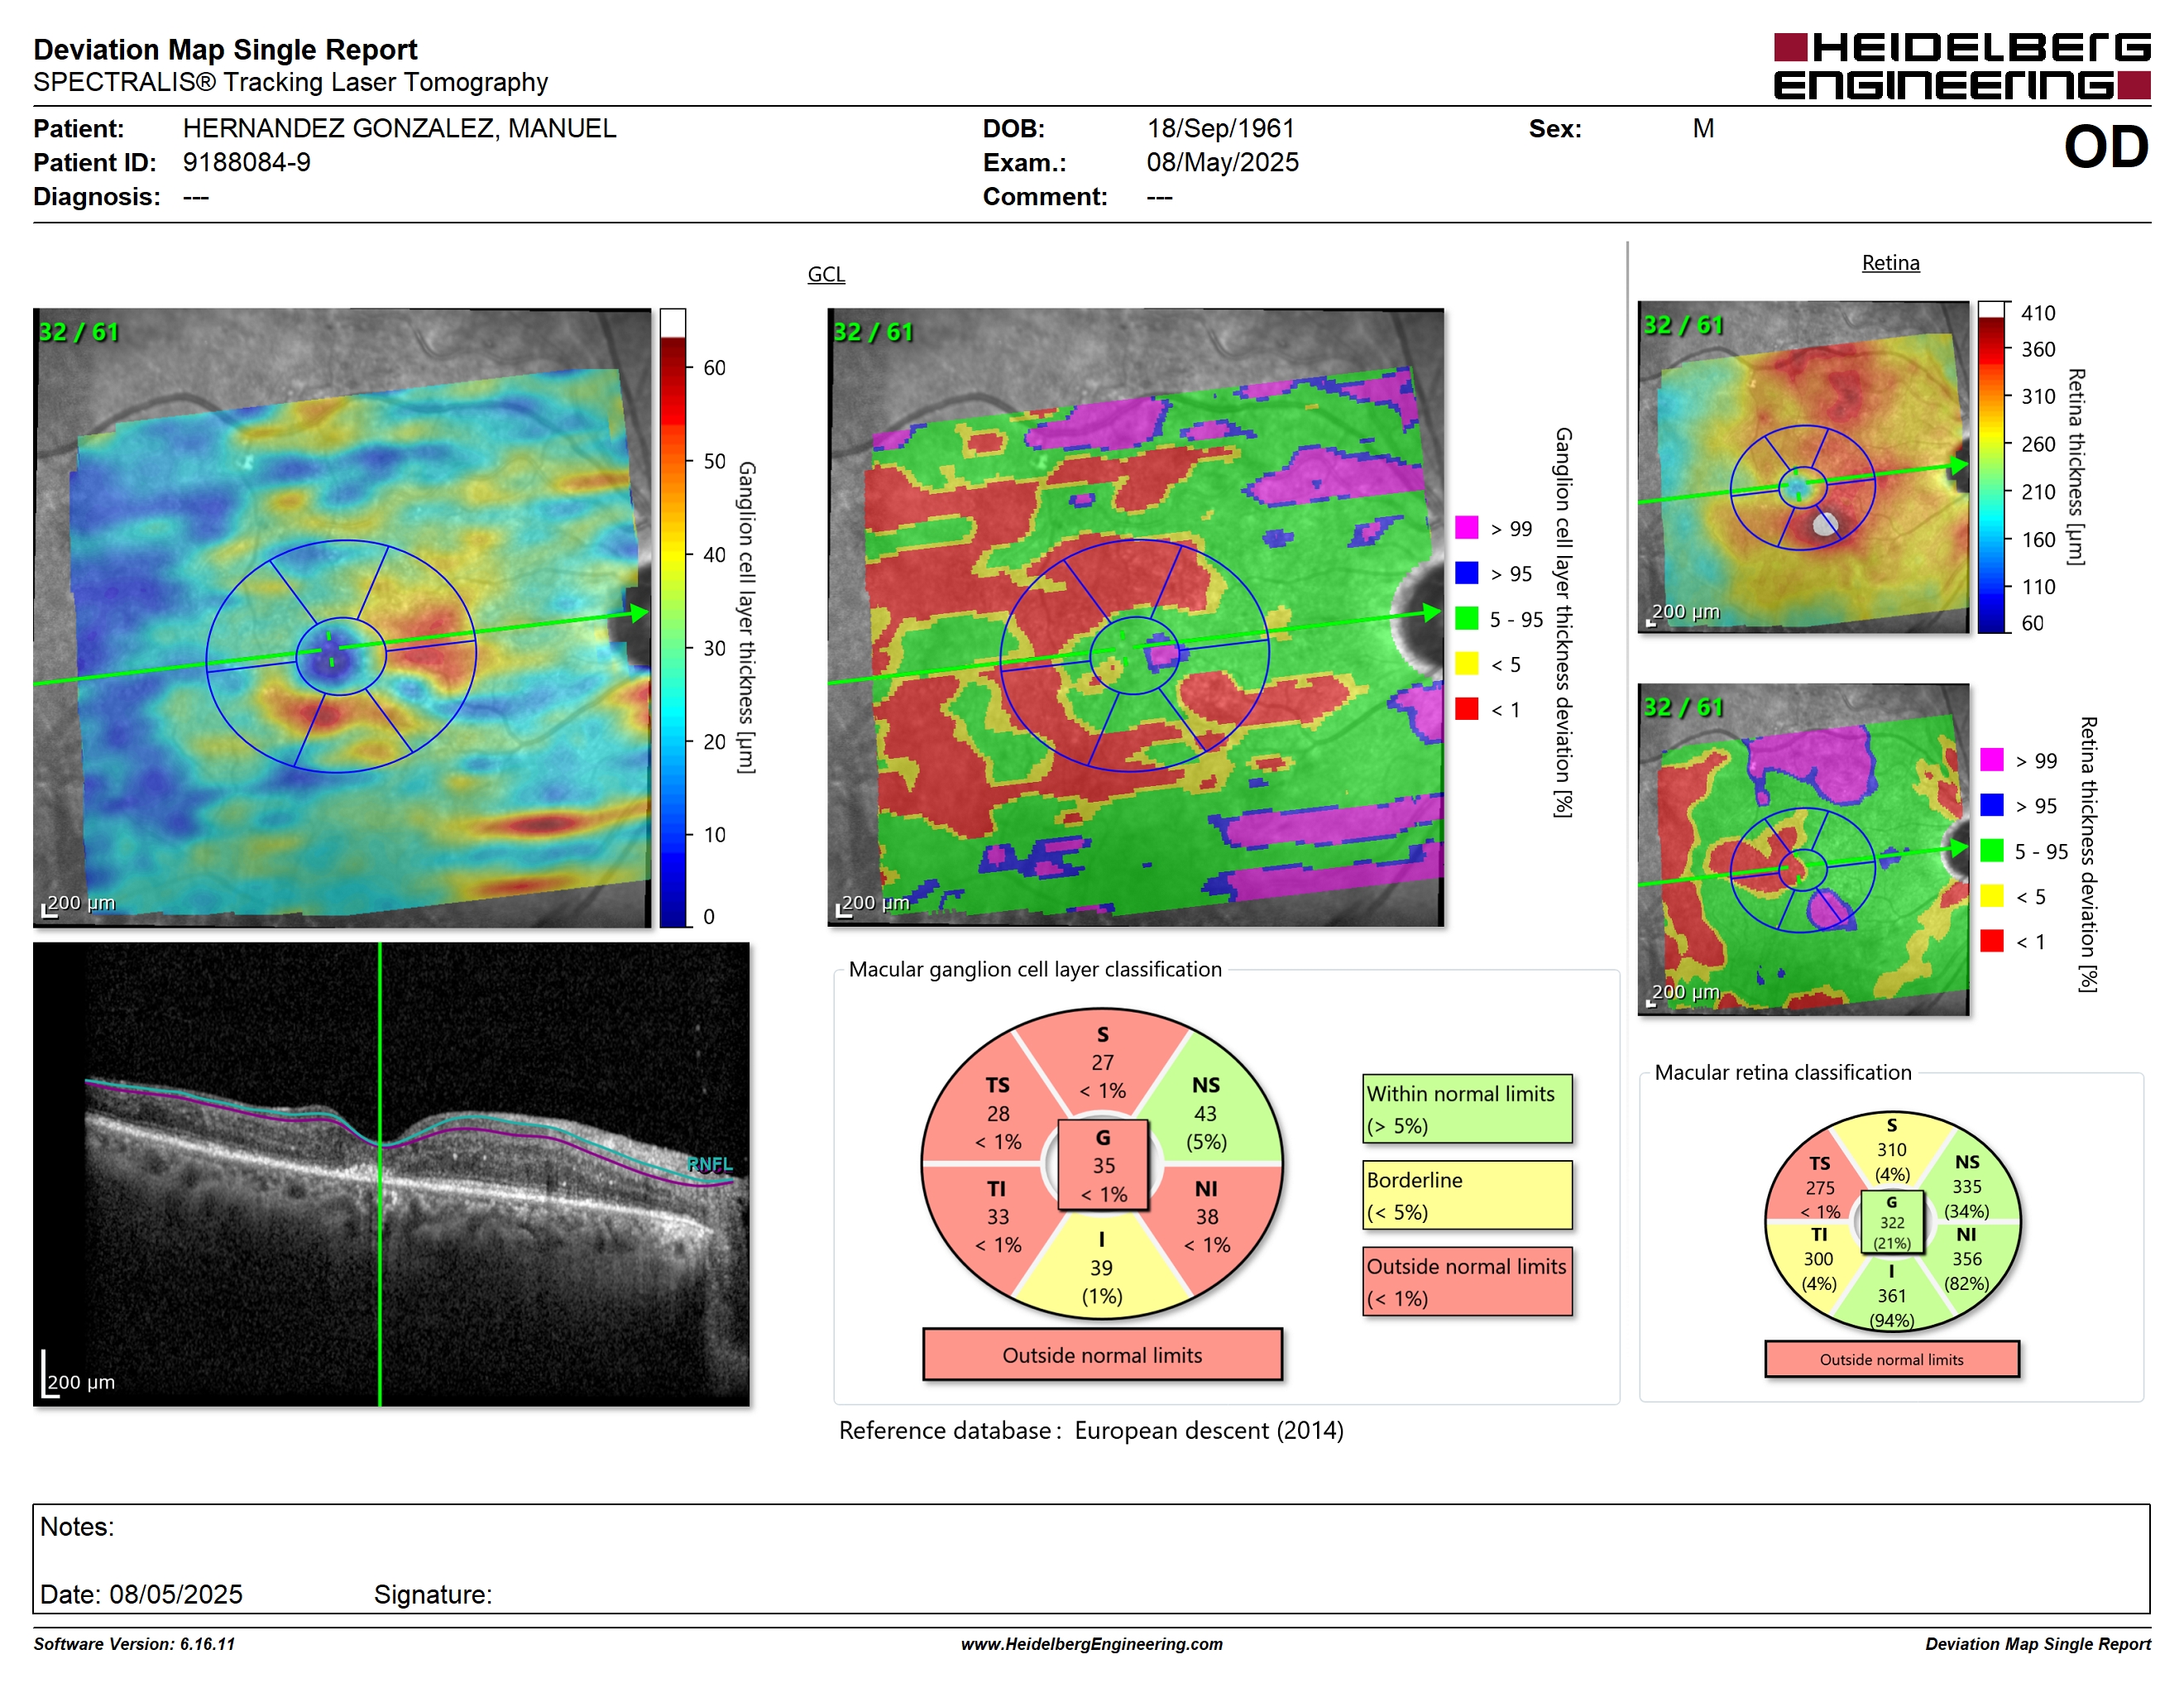Click the Retina thickness color scale bar
The image size is (2184, 1688).
click(x=1991, y=467)
